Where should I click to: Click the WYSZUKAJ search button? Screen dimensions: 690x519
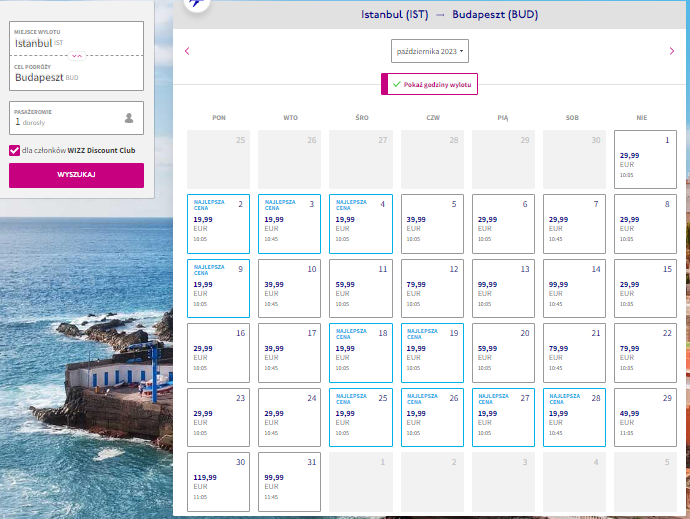point(77,175)
